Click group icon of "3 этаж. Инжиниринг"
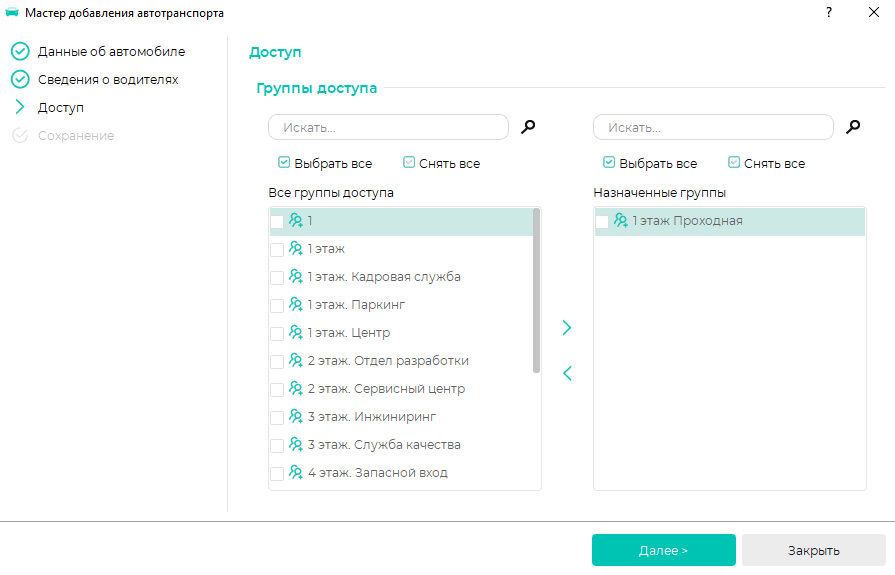 pos(296,416)
